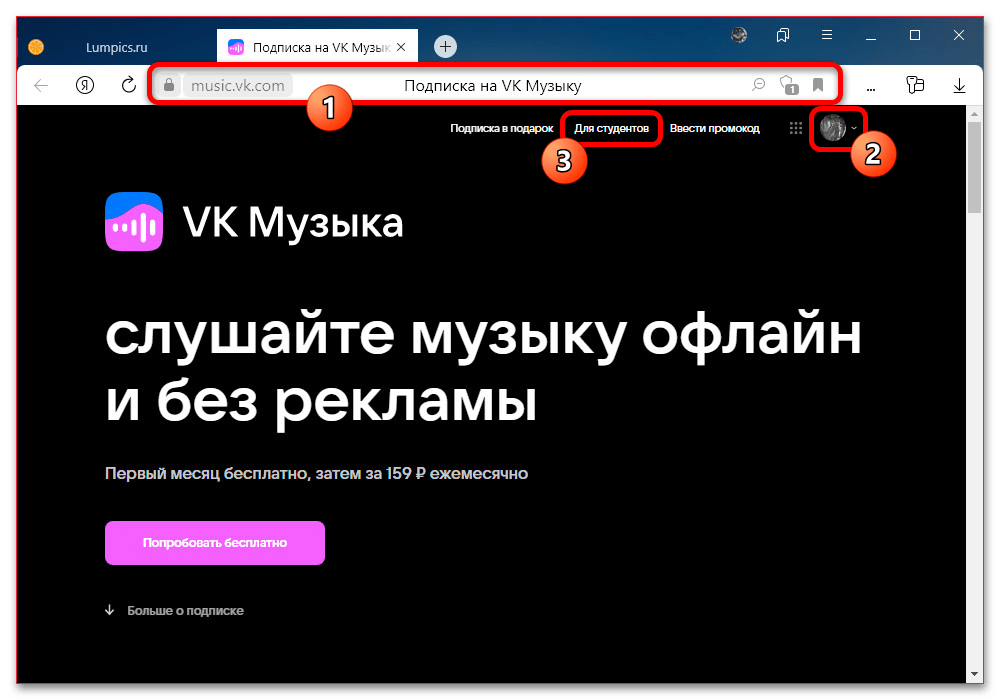Go back with the browser back arrow

coord(41,85)
